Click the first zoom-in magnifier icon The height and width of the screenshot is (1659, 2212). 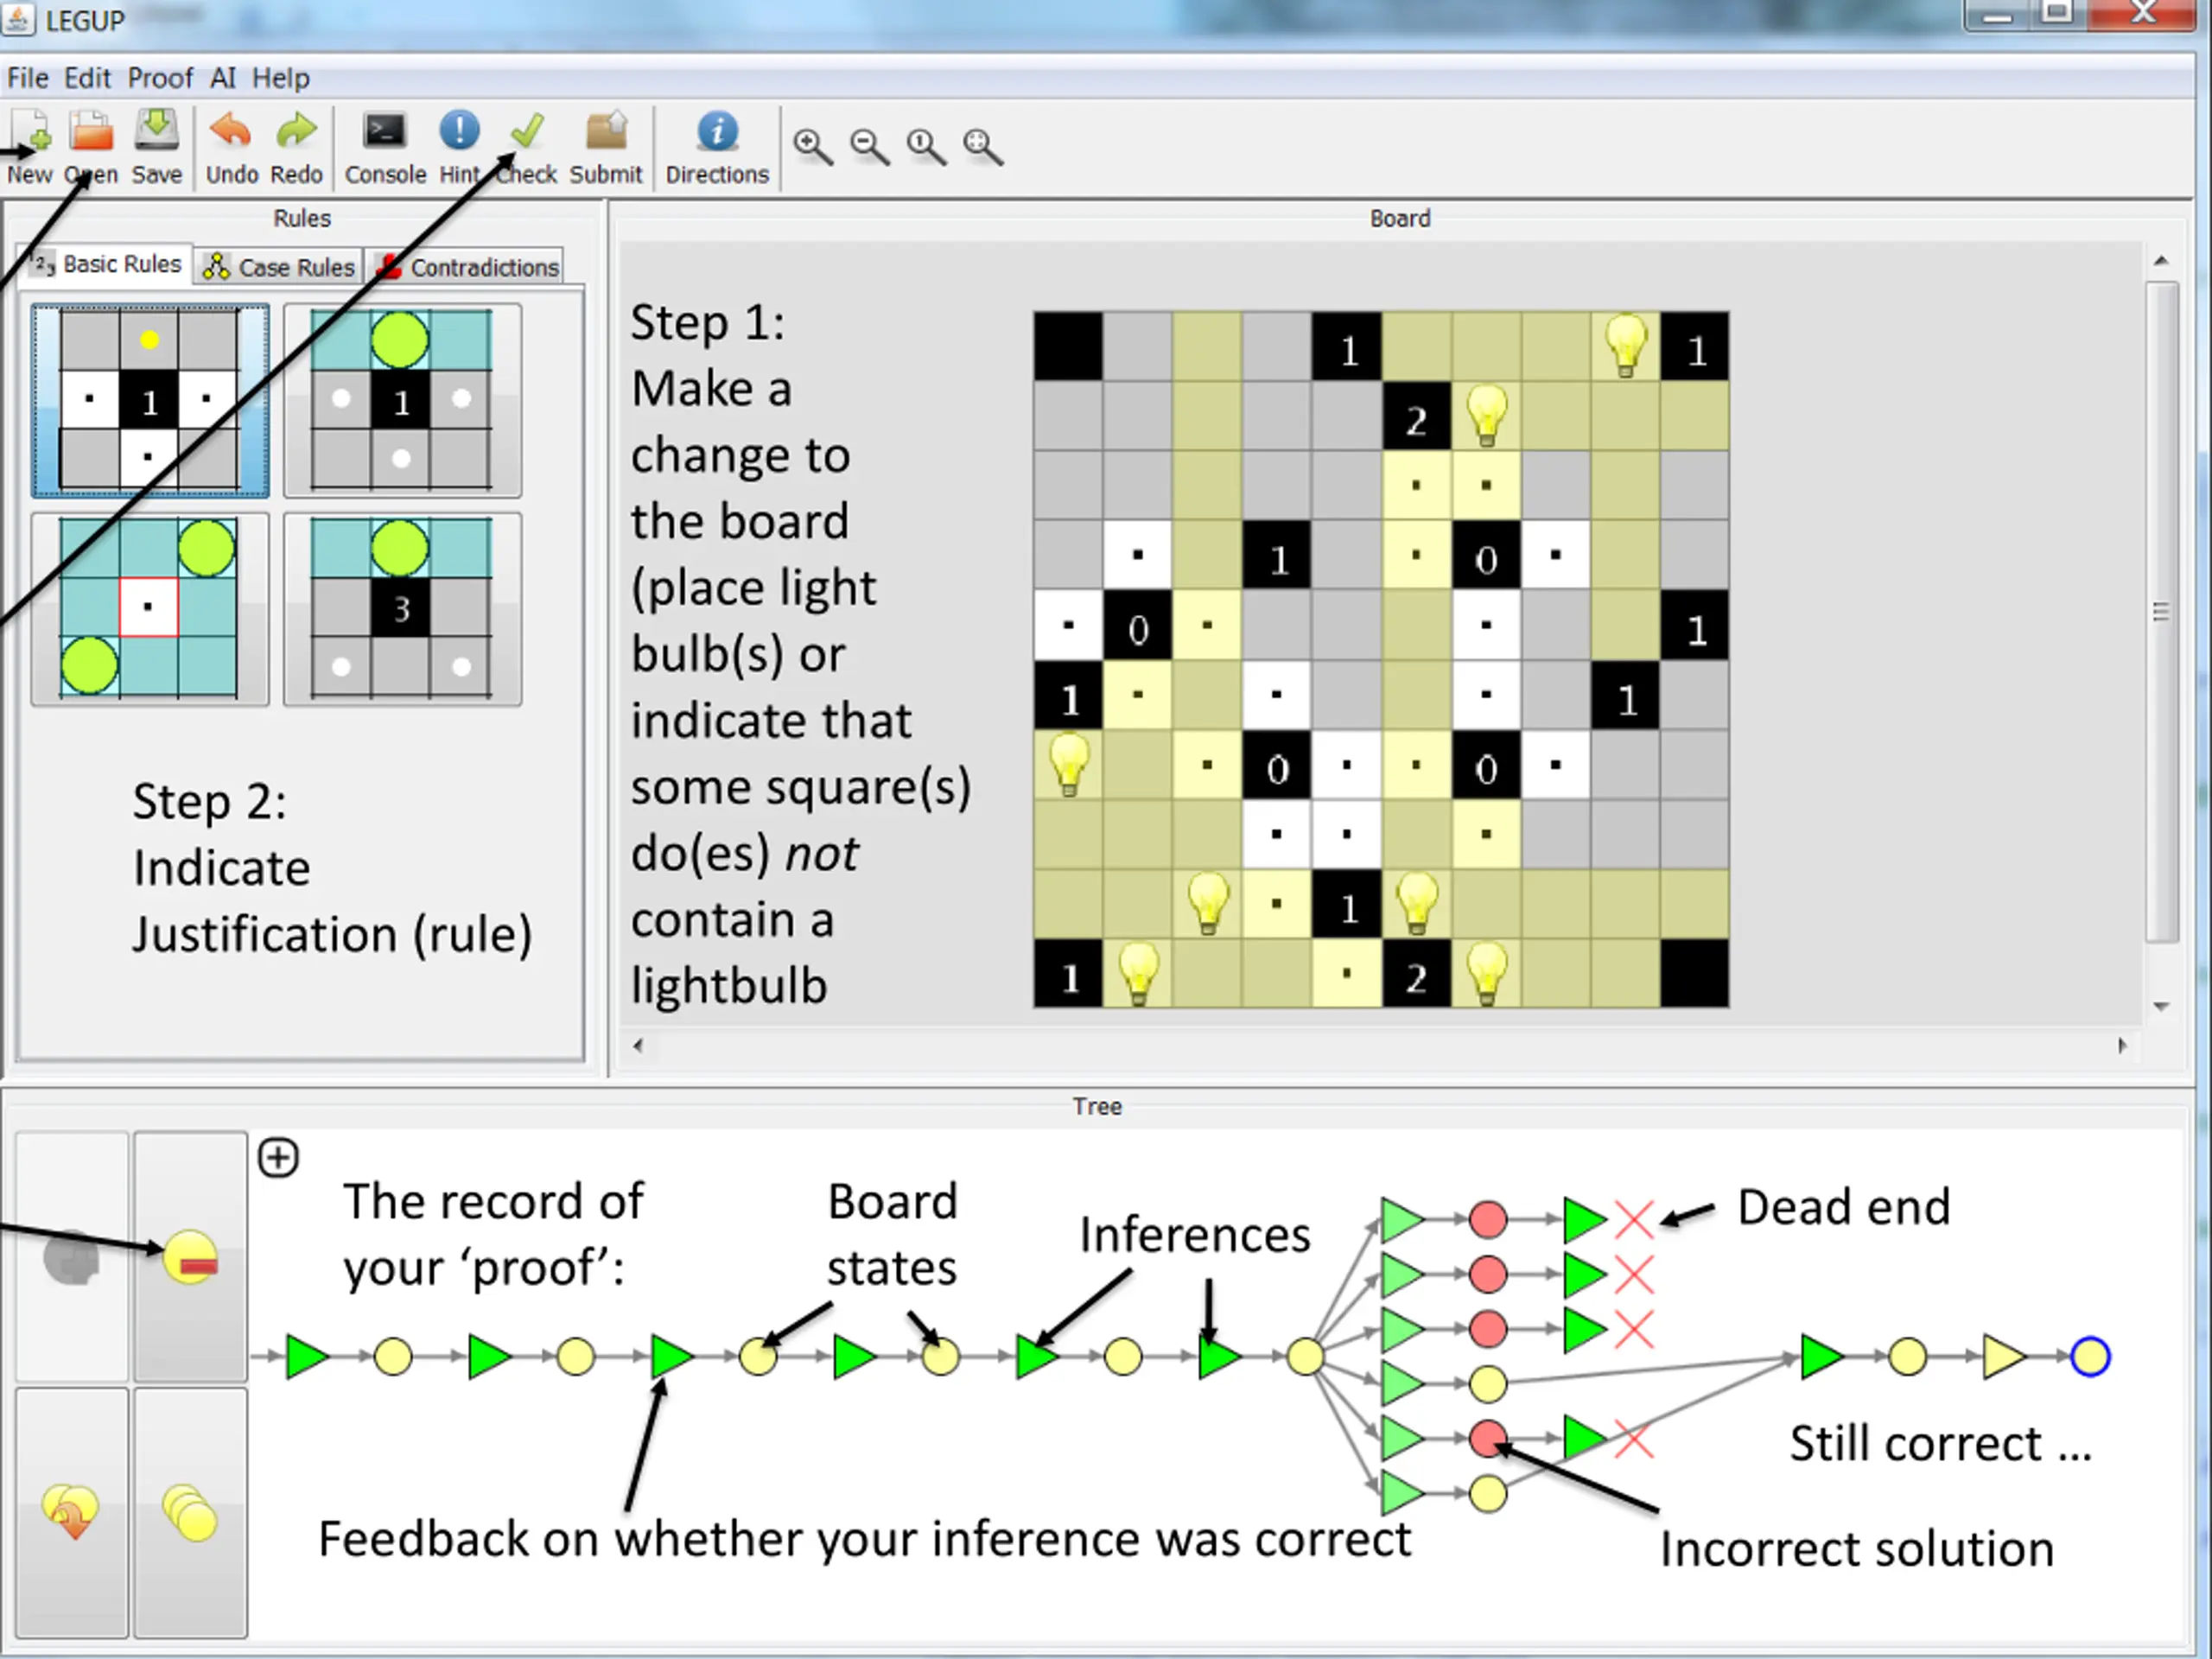(813, 147)
